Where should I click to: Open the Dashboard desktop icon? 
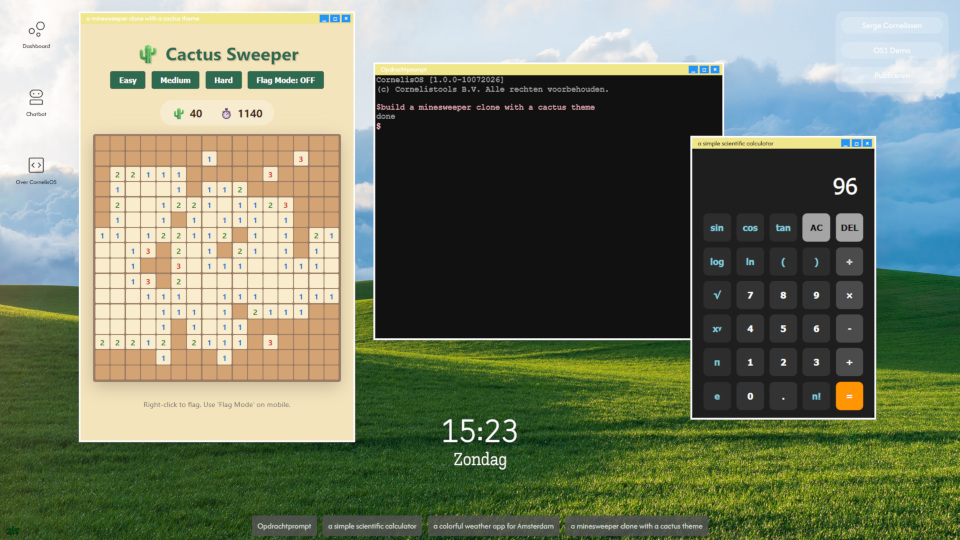(36, 35)
